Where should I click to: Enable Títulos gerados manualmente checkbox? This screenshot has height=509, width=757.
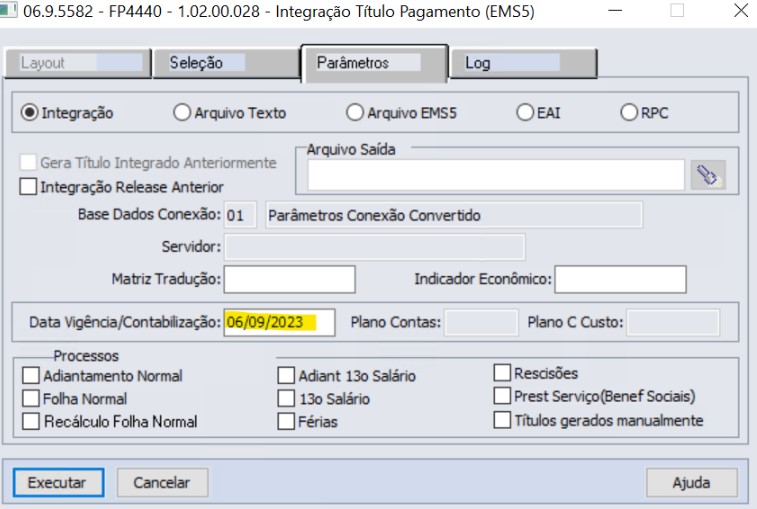pos(502,420)
